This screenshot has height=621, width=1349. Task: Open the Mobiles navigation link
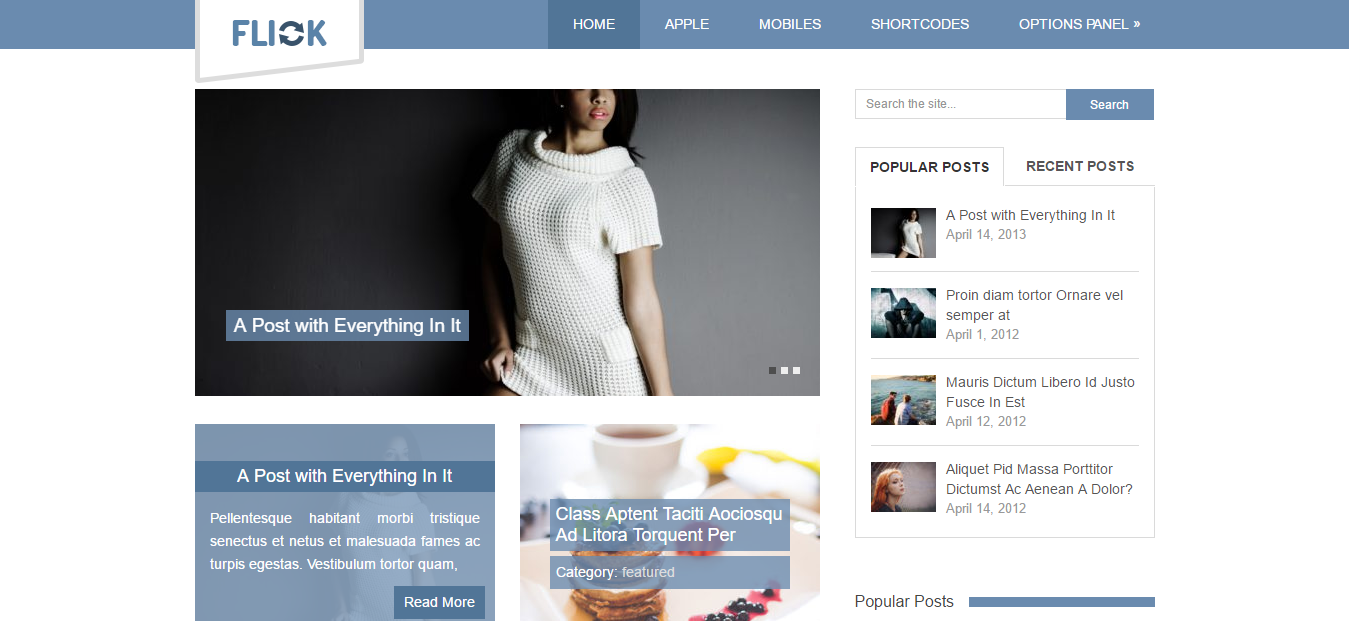click(x=789, y=24)
